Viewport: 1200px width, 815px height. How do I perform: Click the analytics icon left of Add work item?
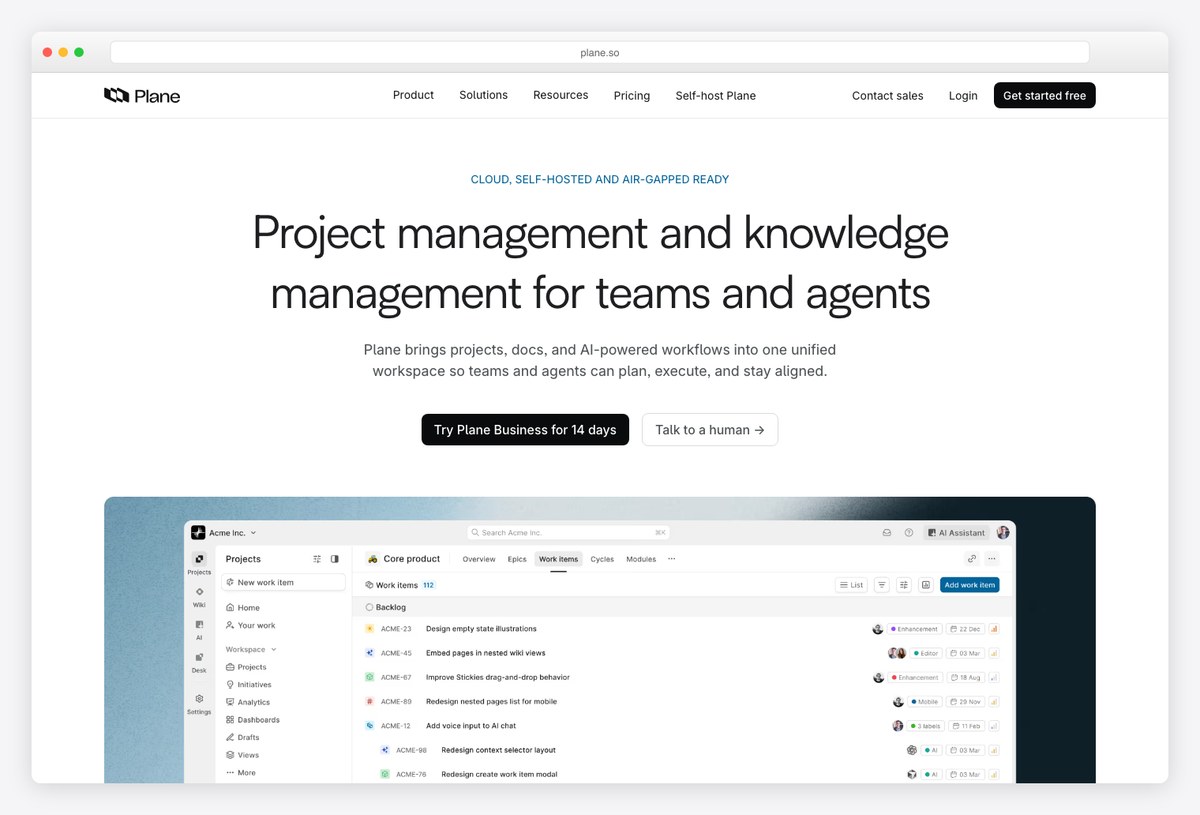[926, 585]
